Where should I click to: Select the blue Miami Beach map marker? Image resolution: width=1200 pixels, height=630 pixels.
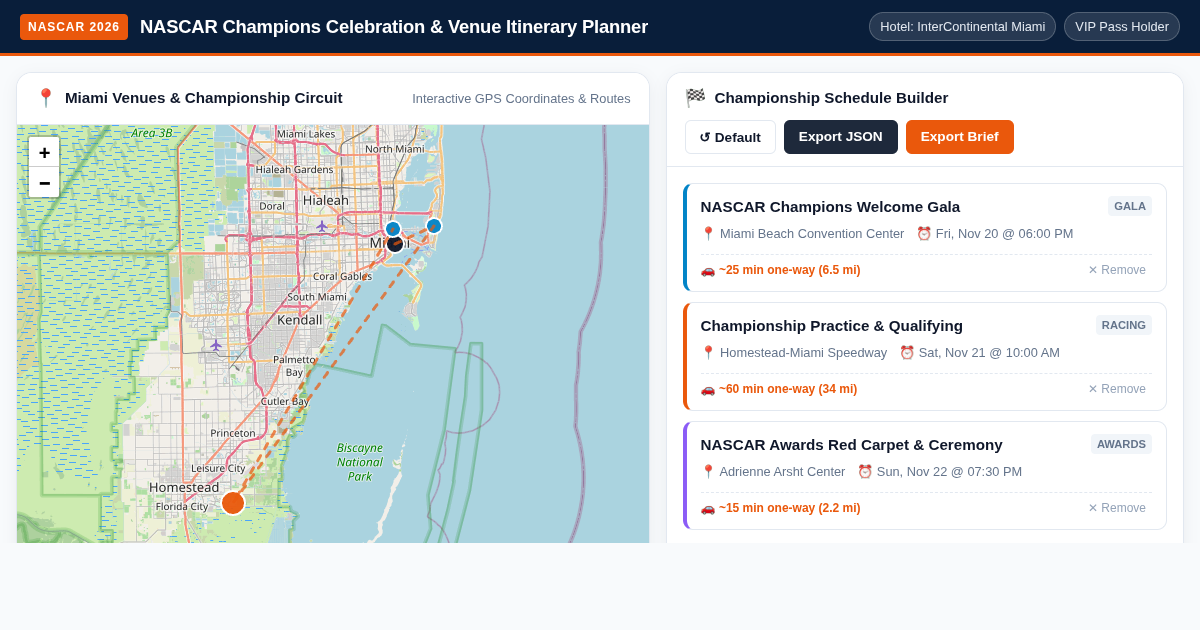[x=434, y=226]
